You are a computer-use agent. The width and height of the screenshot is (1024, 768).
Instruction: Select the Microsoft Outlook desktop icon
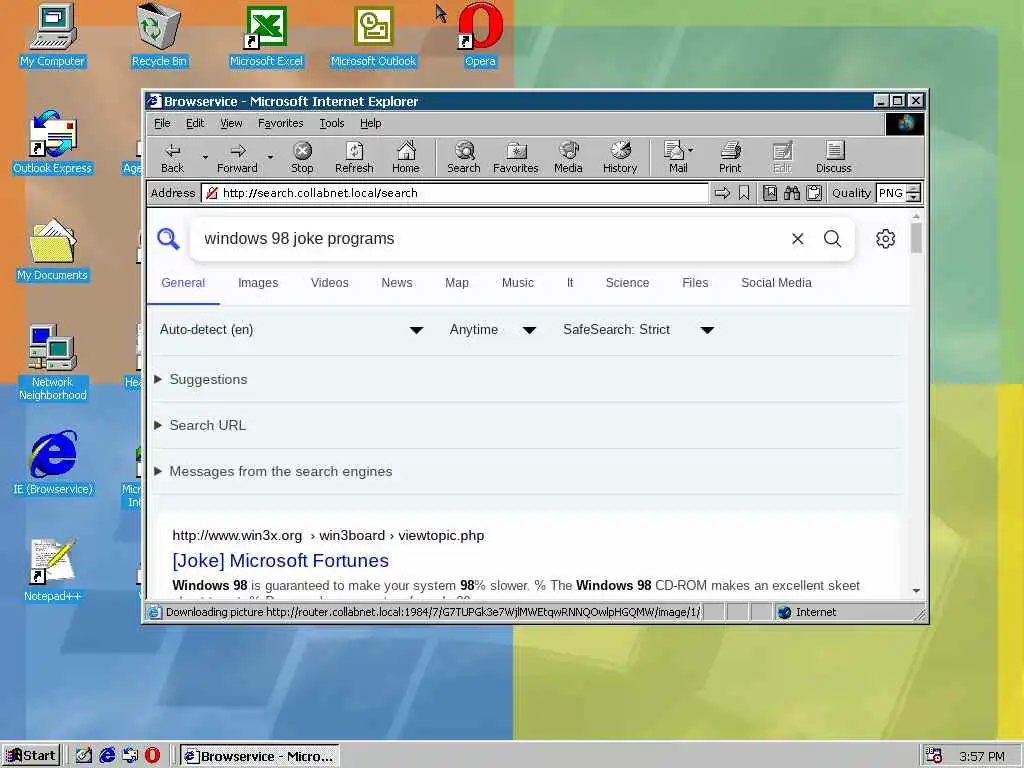point(374,36)
